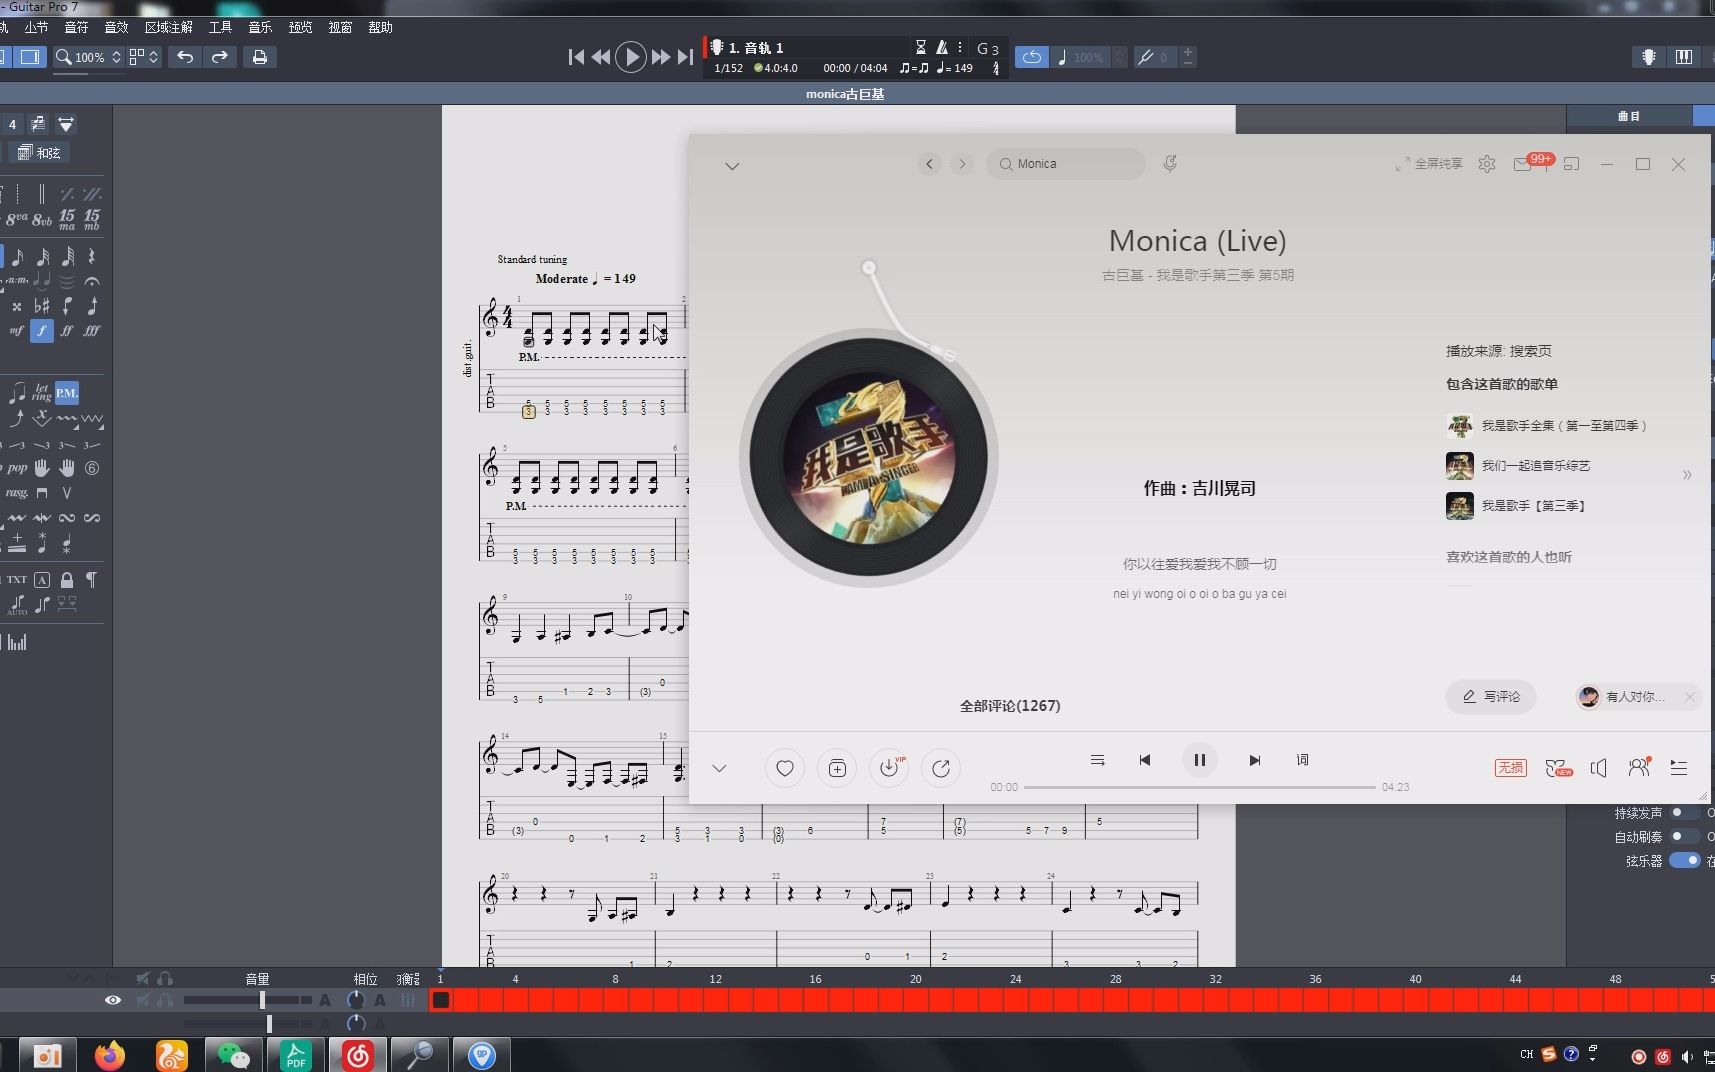Open Firefox from the taskbar
This screenshot has height=1072, width=1715.
coord(110,1055)
